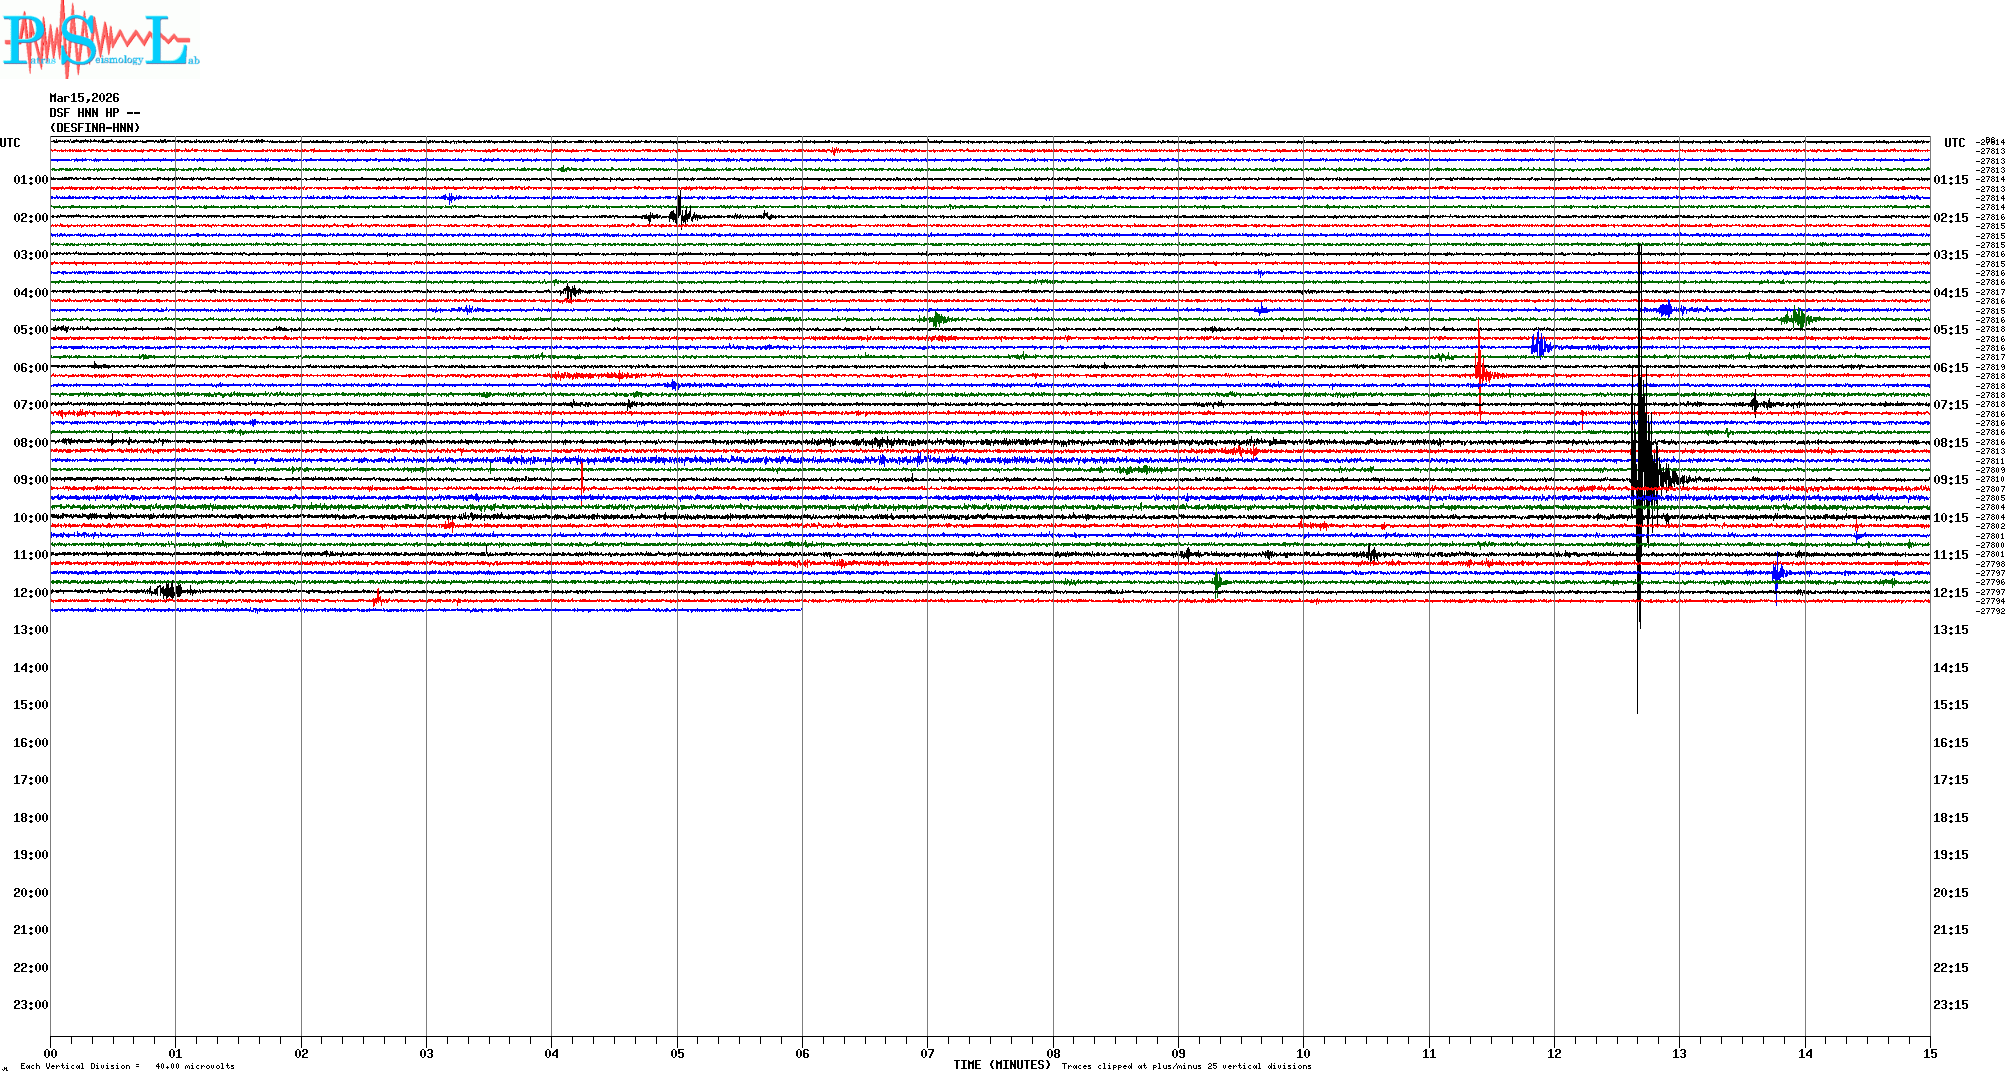Screen dimensions: 2010x1080
Task: Click the left UTC axis label
Action: click(10, 143)
